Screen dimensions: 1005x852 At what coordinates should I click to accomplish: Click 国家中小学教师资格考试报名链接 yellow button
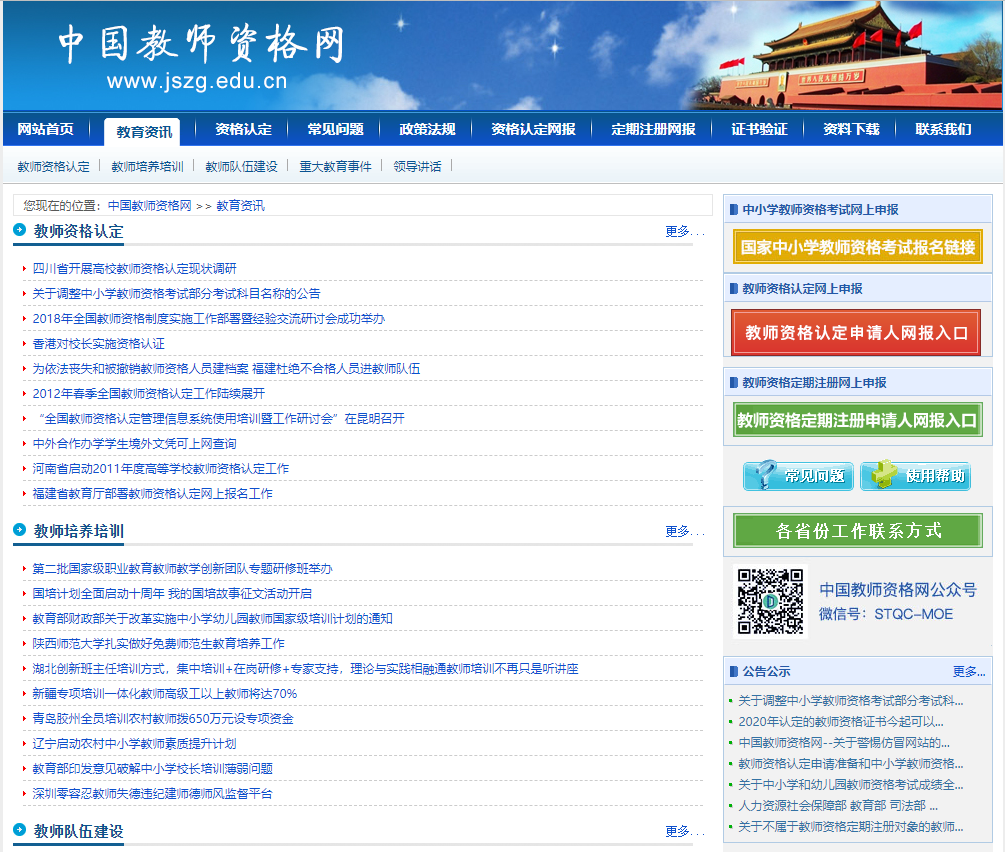click(858, 247)
